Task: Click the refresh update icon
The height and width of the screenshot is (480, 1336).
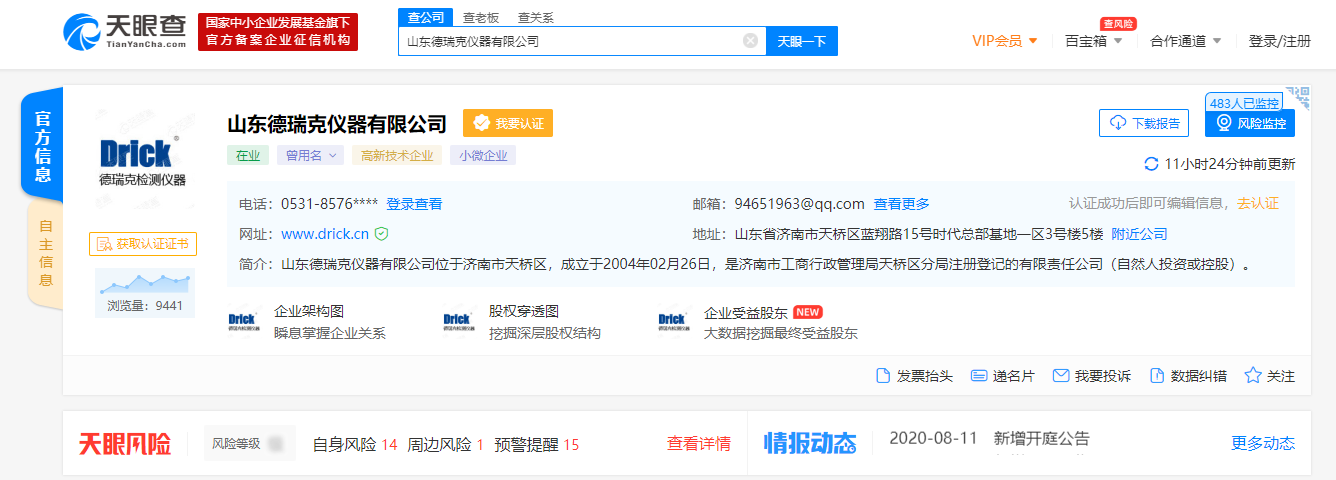Action: coord(1152,164)
